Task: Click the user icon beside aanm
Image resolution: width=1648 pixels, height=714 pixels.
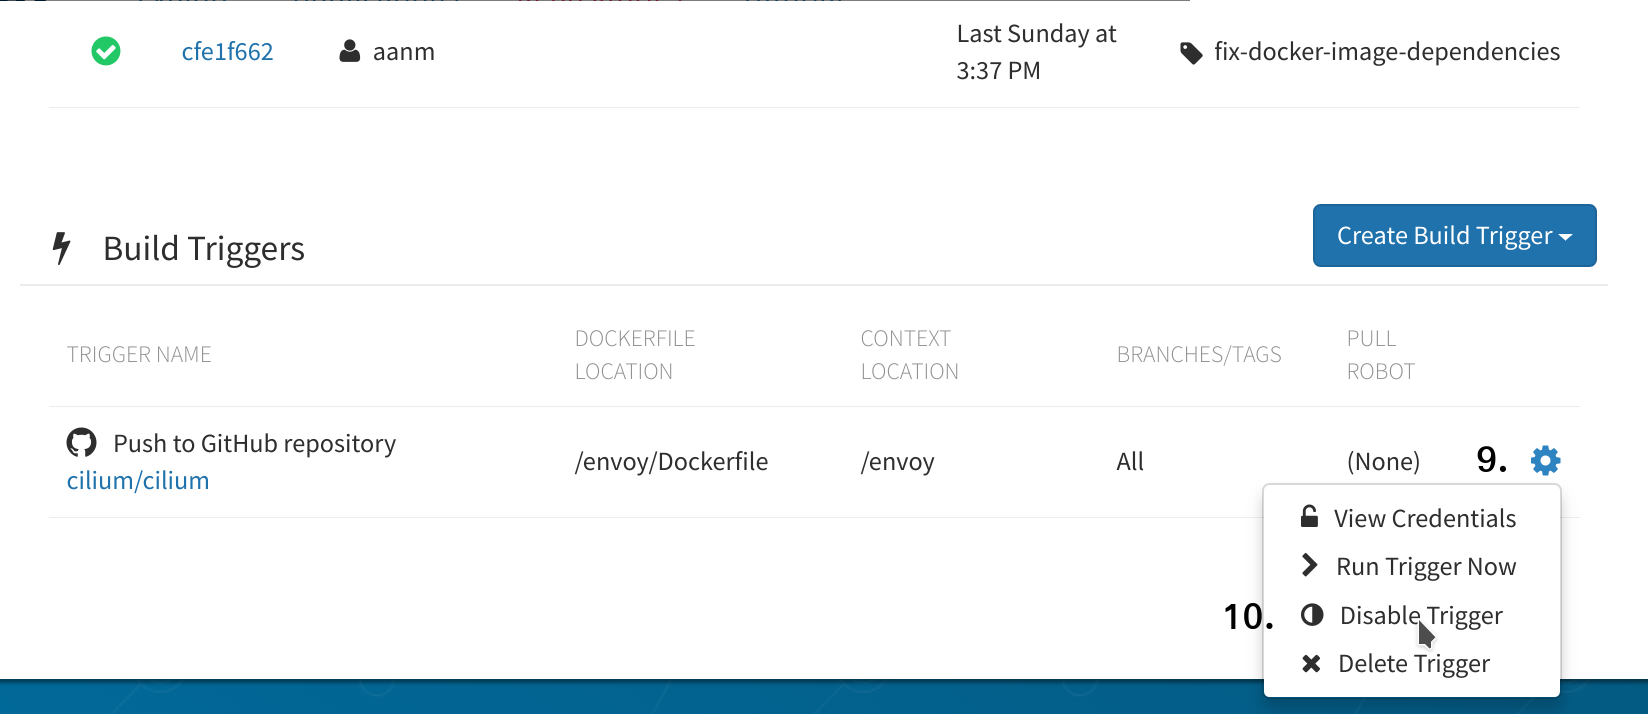Action: coord(349,51)
